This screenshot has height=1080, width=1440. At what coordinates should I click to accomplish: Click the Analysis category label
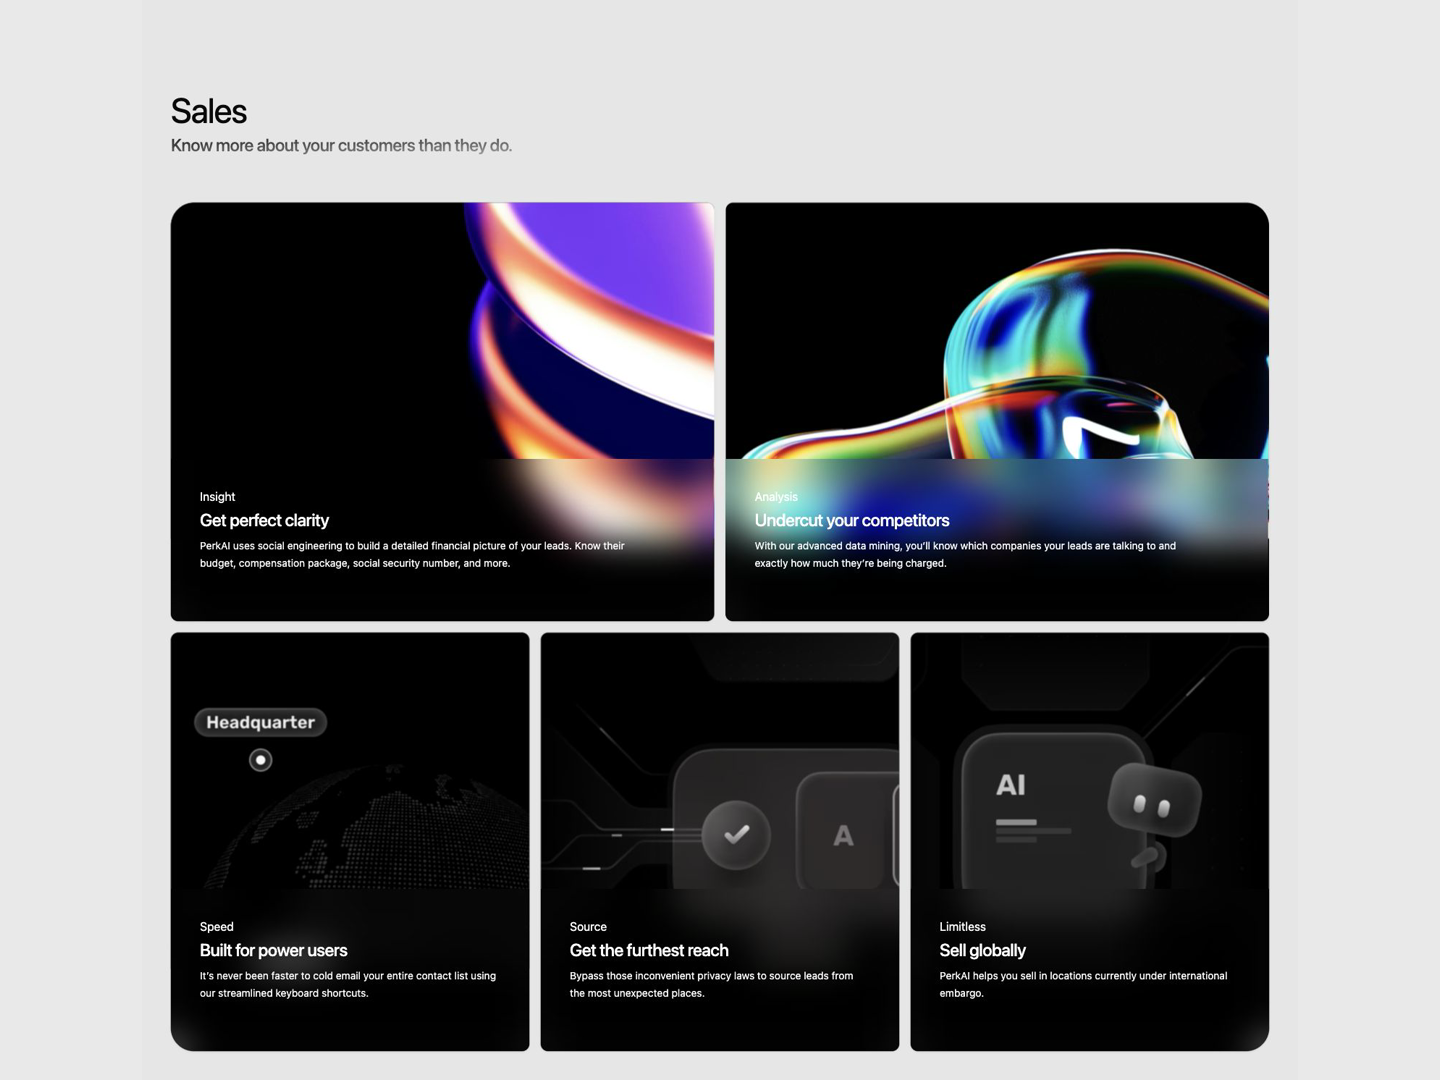[776, 497]
